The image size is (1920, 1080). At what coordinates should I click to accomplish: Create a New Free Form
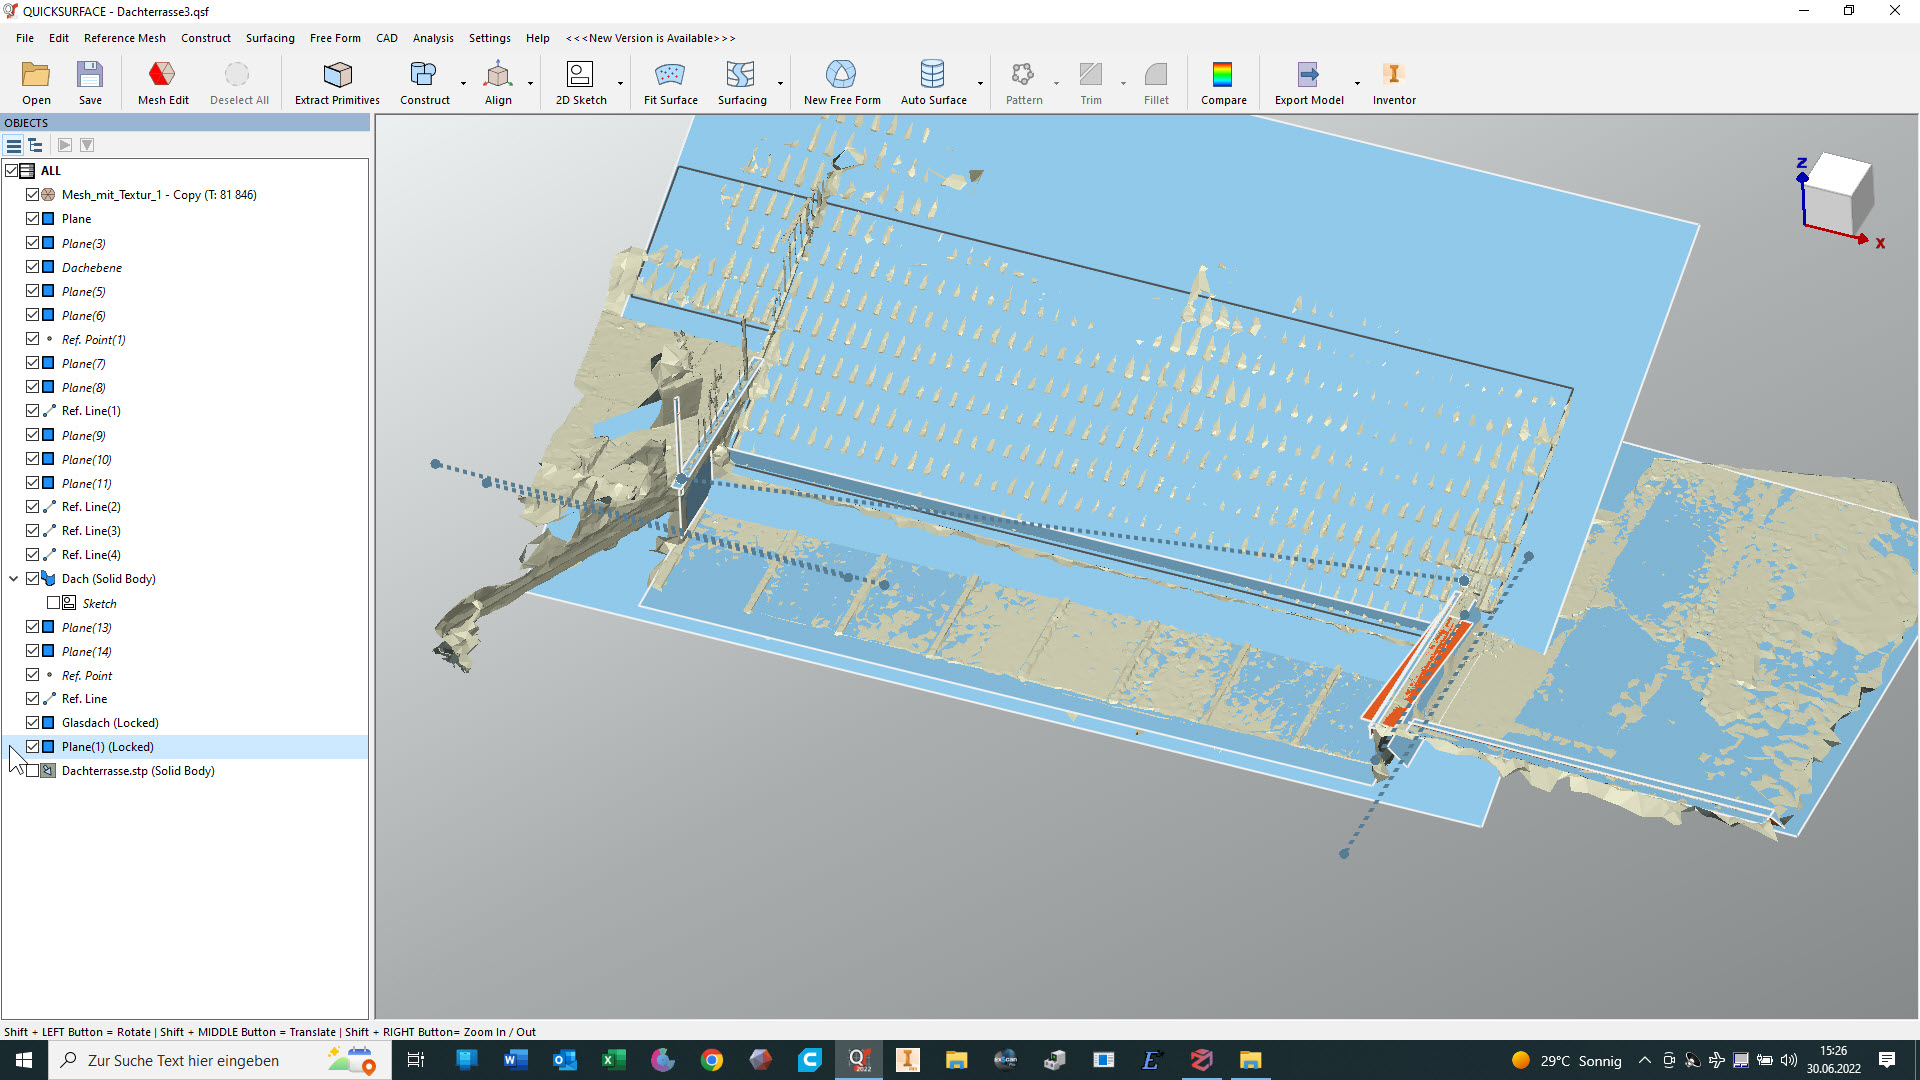(841, 82)
